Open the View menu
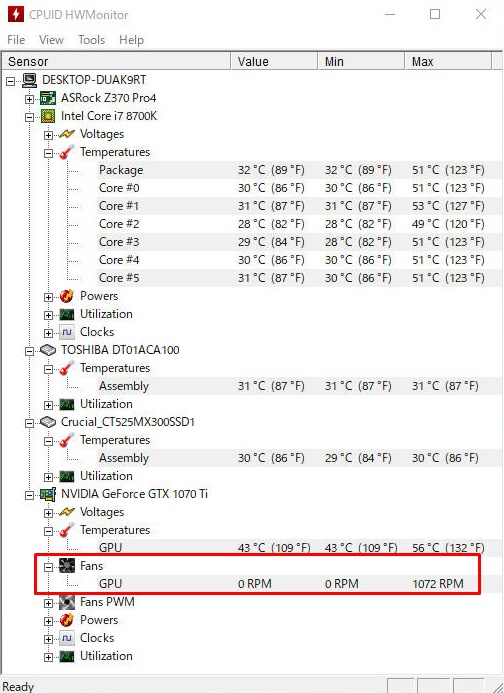The width and height of the screenshot is (504, 693). [x=51, y=40]
